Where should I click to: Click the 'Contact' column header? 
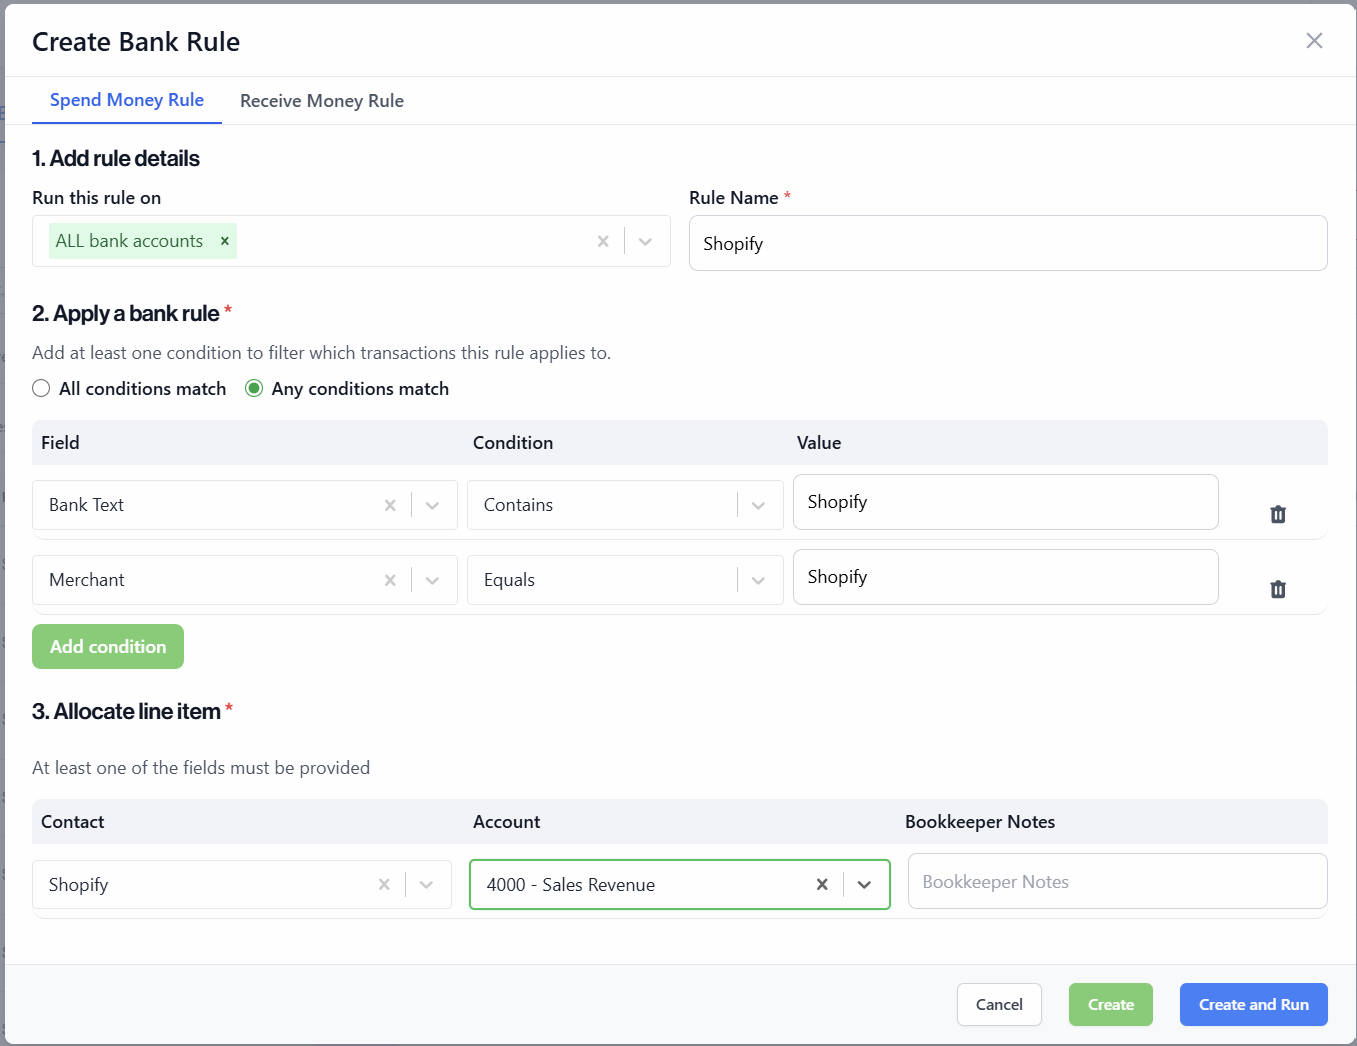coord(73,821)
